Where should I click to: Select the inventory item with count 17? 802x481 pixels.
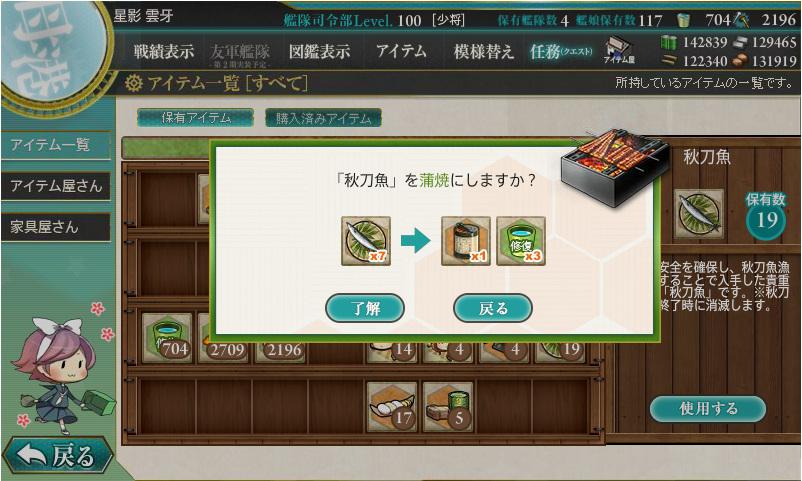pyautogui.click(x=392, y=407)
